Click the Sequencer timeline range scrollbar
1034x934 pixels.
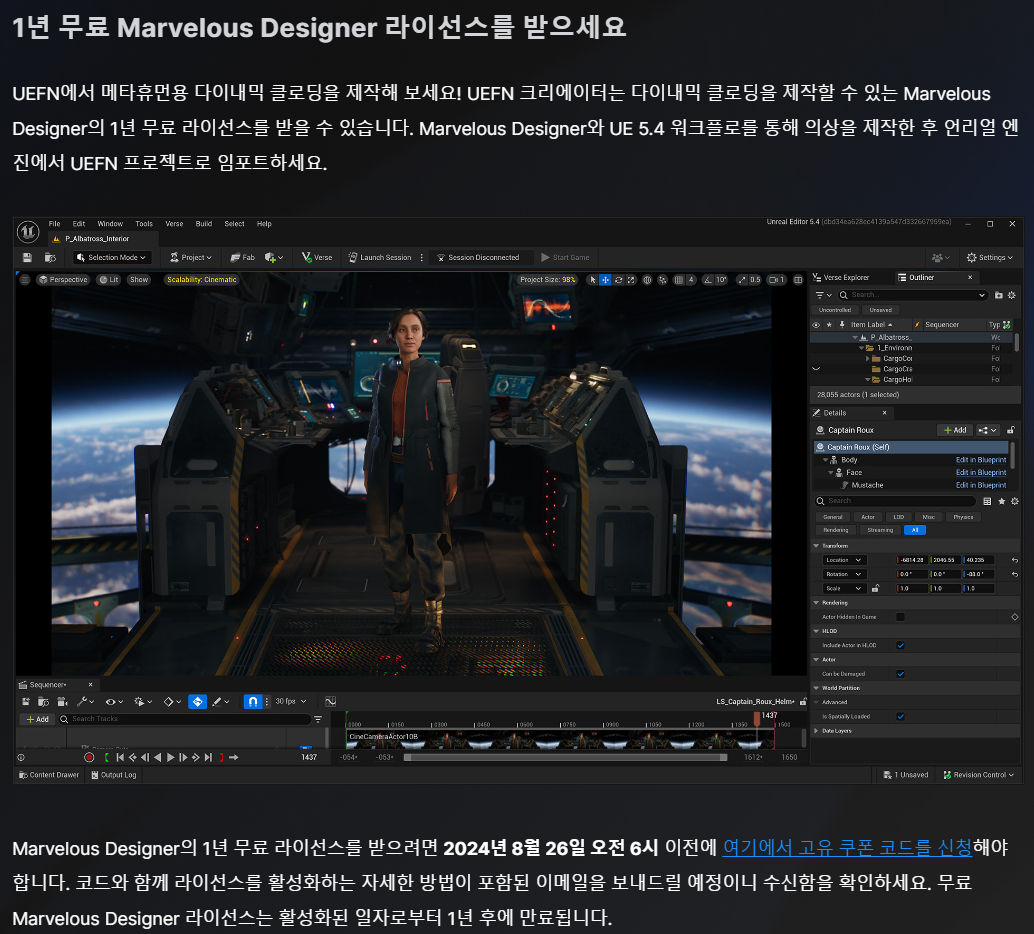click(x=566, y=757)
